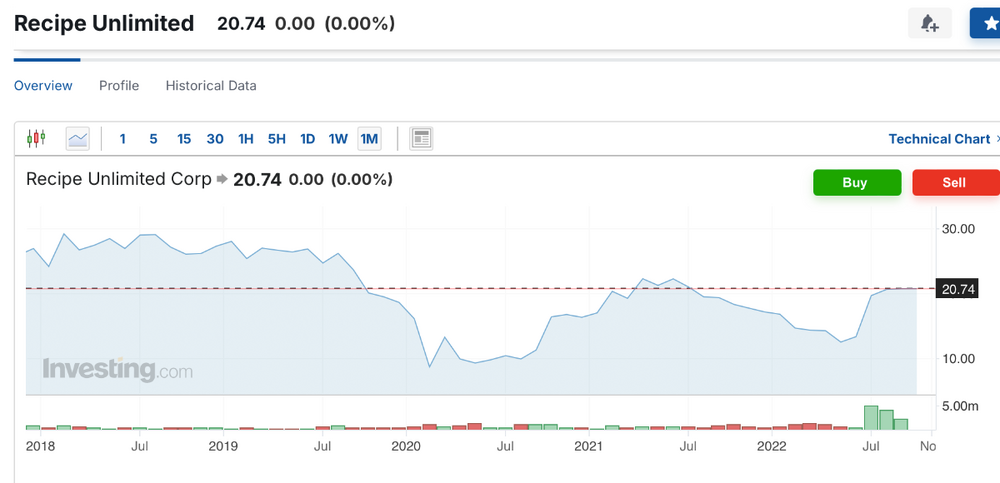
Task: Click the tall green July 2022 volume bar
Action: point(871,417)
